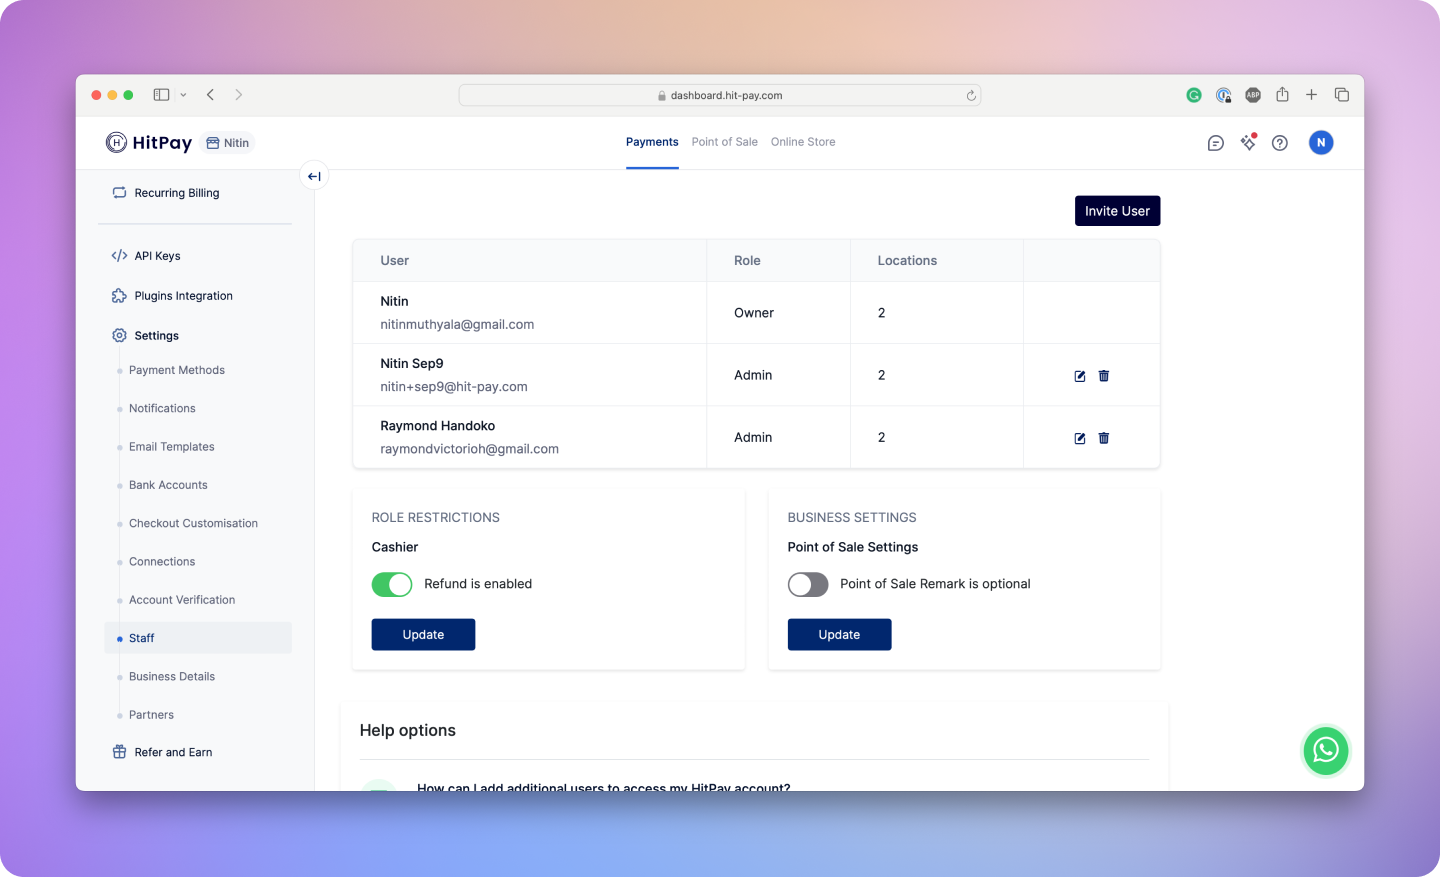Open Business Details settings
This screenshot has height=877, width=1440.
click(172, 677)
